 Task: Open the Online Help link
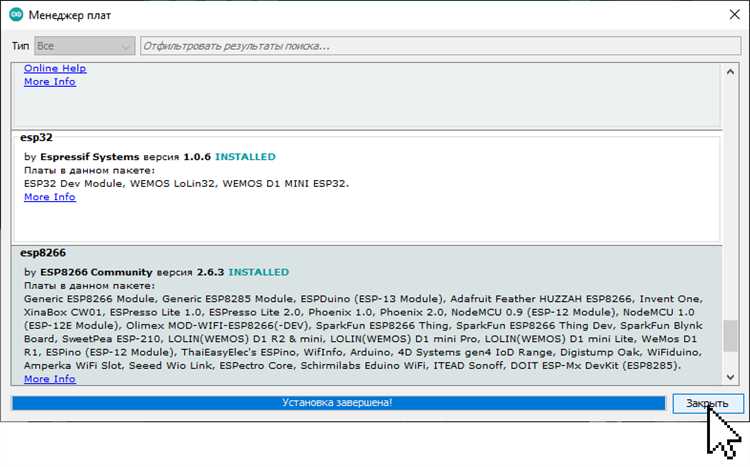pos(55,68)
